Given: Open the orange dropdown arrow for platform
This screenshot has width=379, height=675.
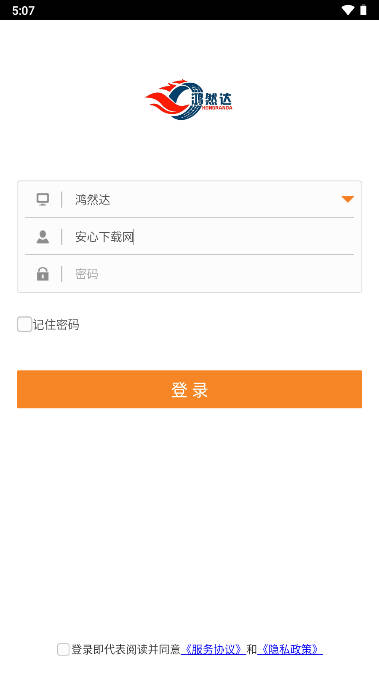Looking at the screenshot, I should (x=348, y=199).
